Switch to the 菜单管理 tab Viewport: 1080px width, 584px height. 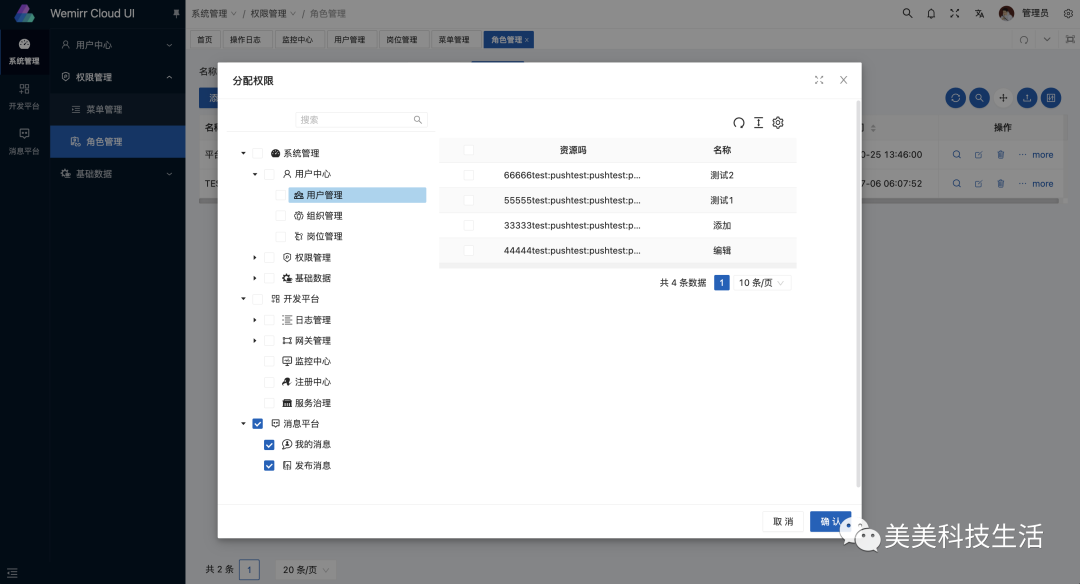coord(453,39)
